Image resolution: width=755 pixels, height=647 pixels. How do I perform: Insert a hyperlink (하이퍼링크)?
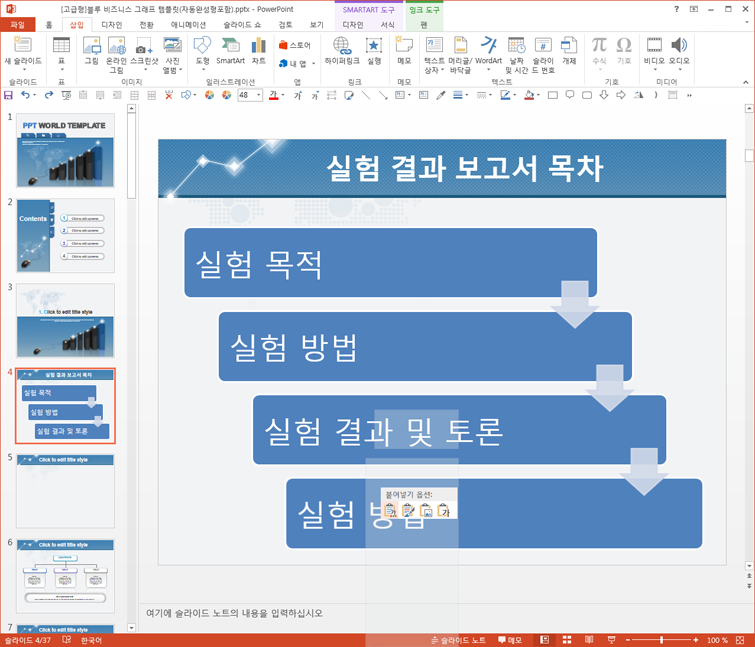[342, 51]
